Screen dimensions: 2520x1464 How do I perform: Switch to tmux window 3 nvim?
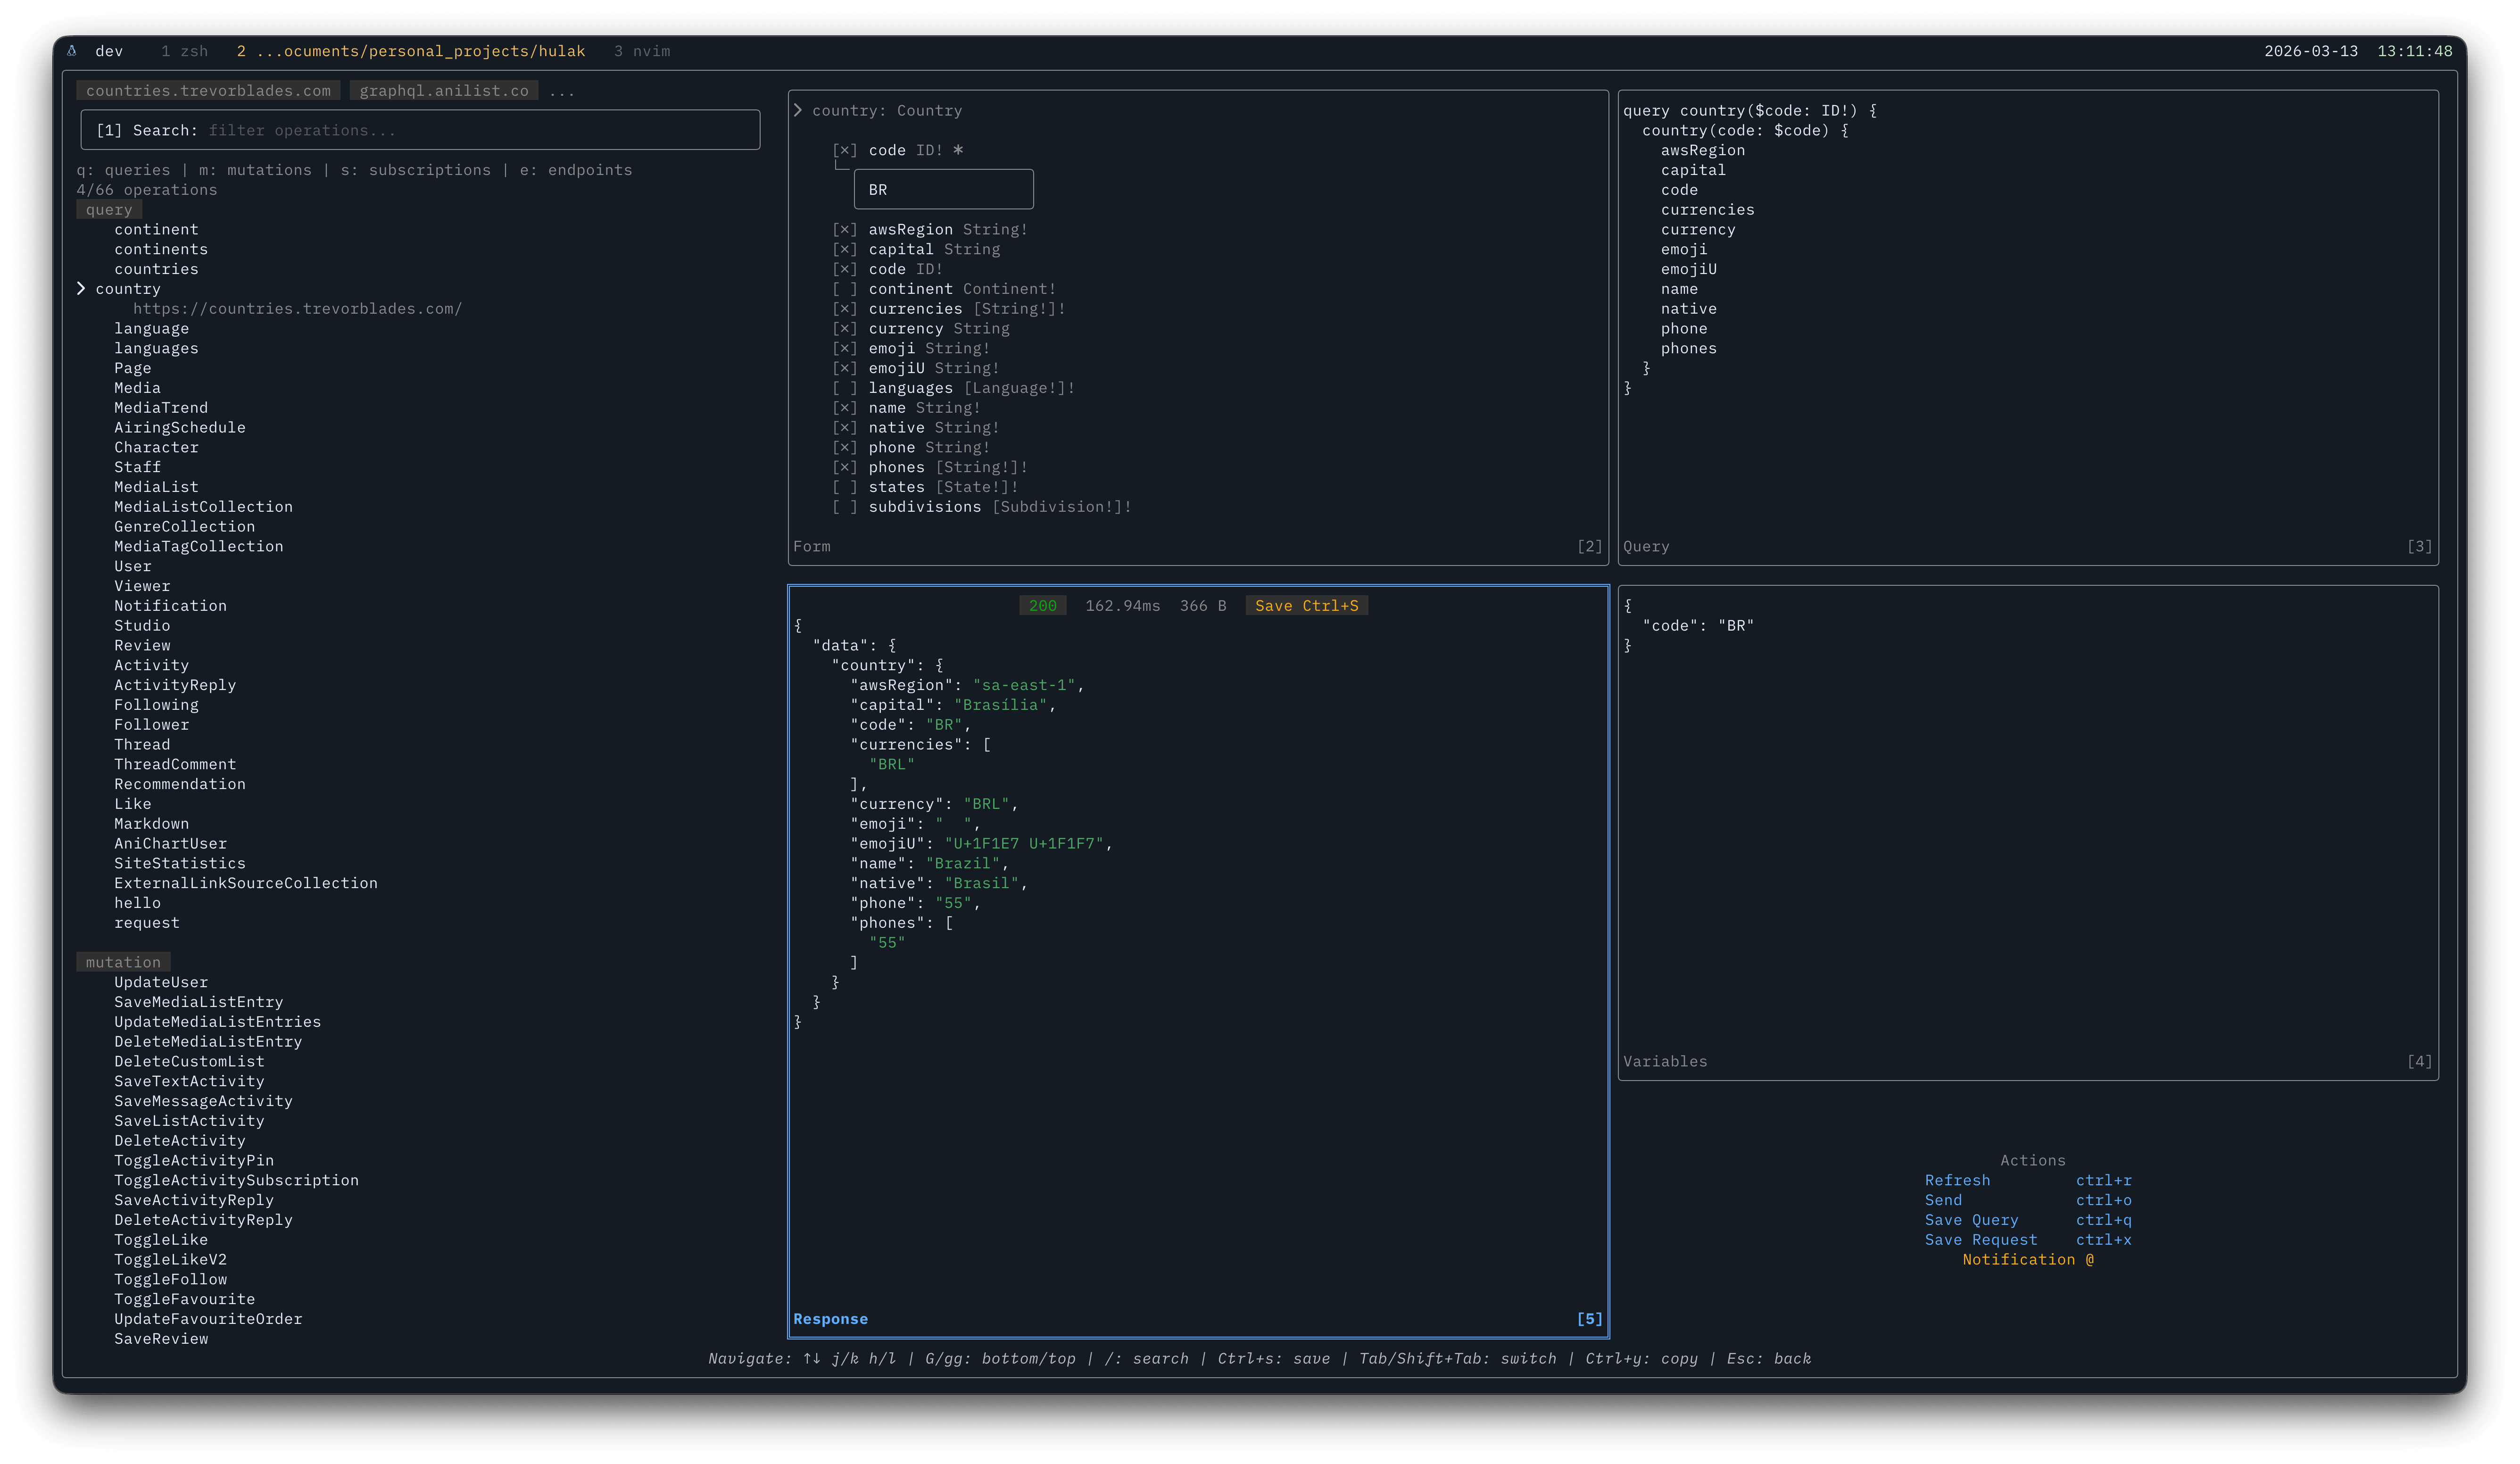642,51
